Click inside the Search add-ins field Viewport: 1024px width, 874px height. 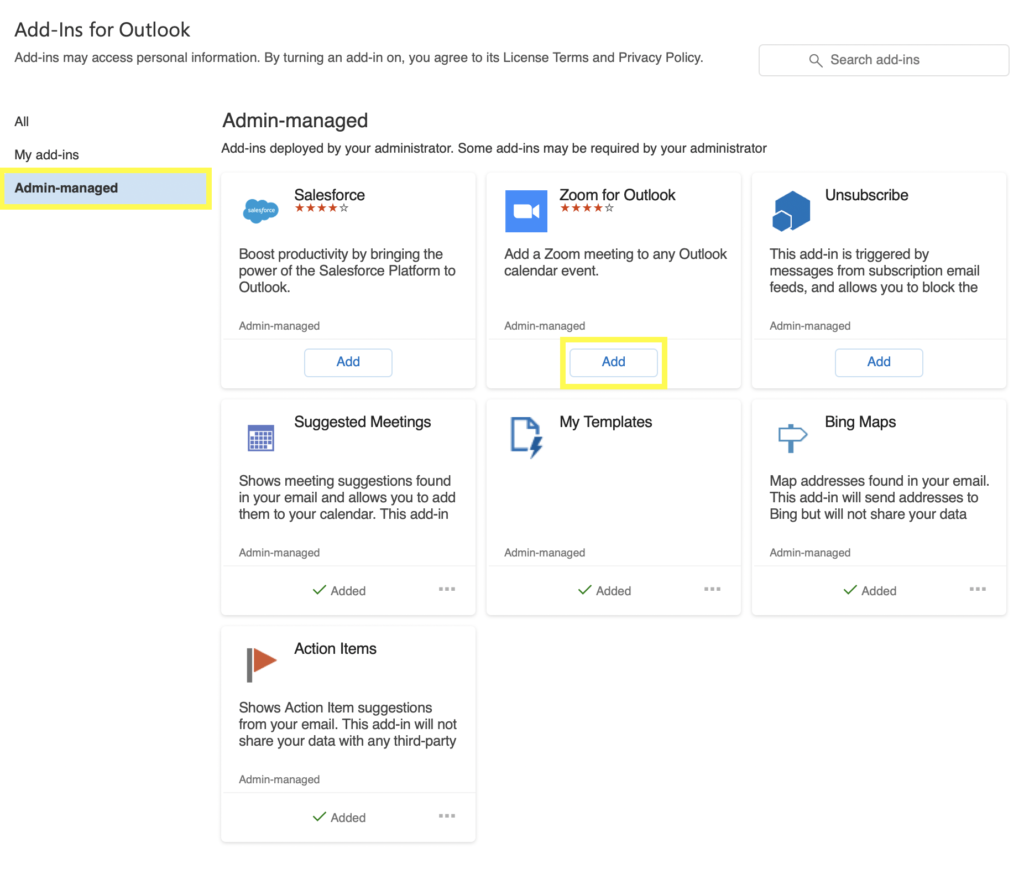click(x=884, y=60)
